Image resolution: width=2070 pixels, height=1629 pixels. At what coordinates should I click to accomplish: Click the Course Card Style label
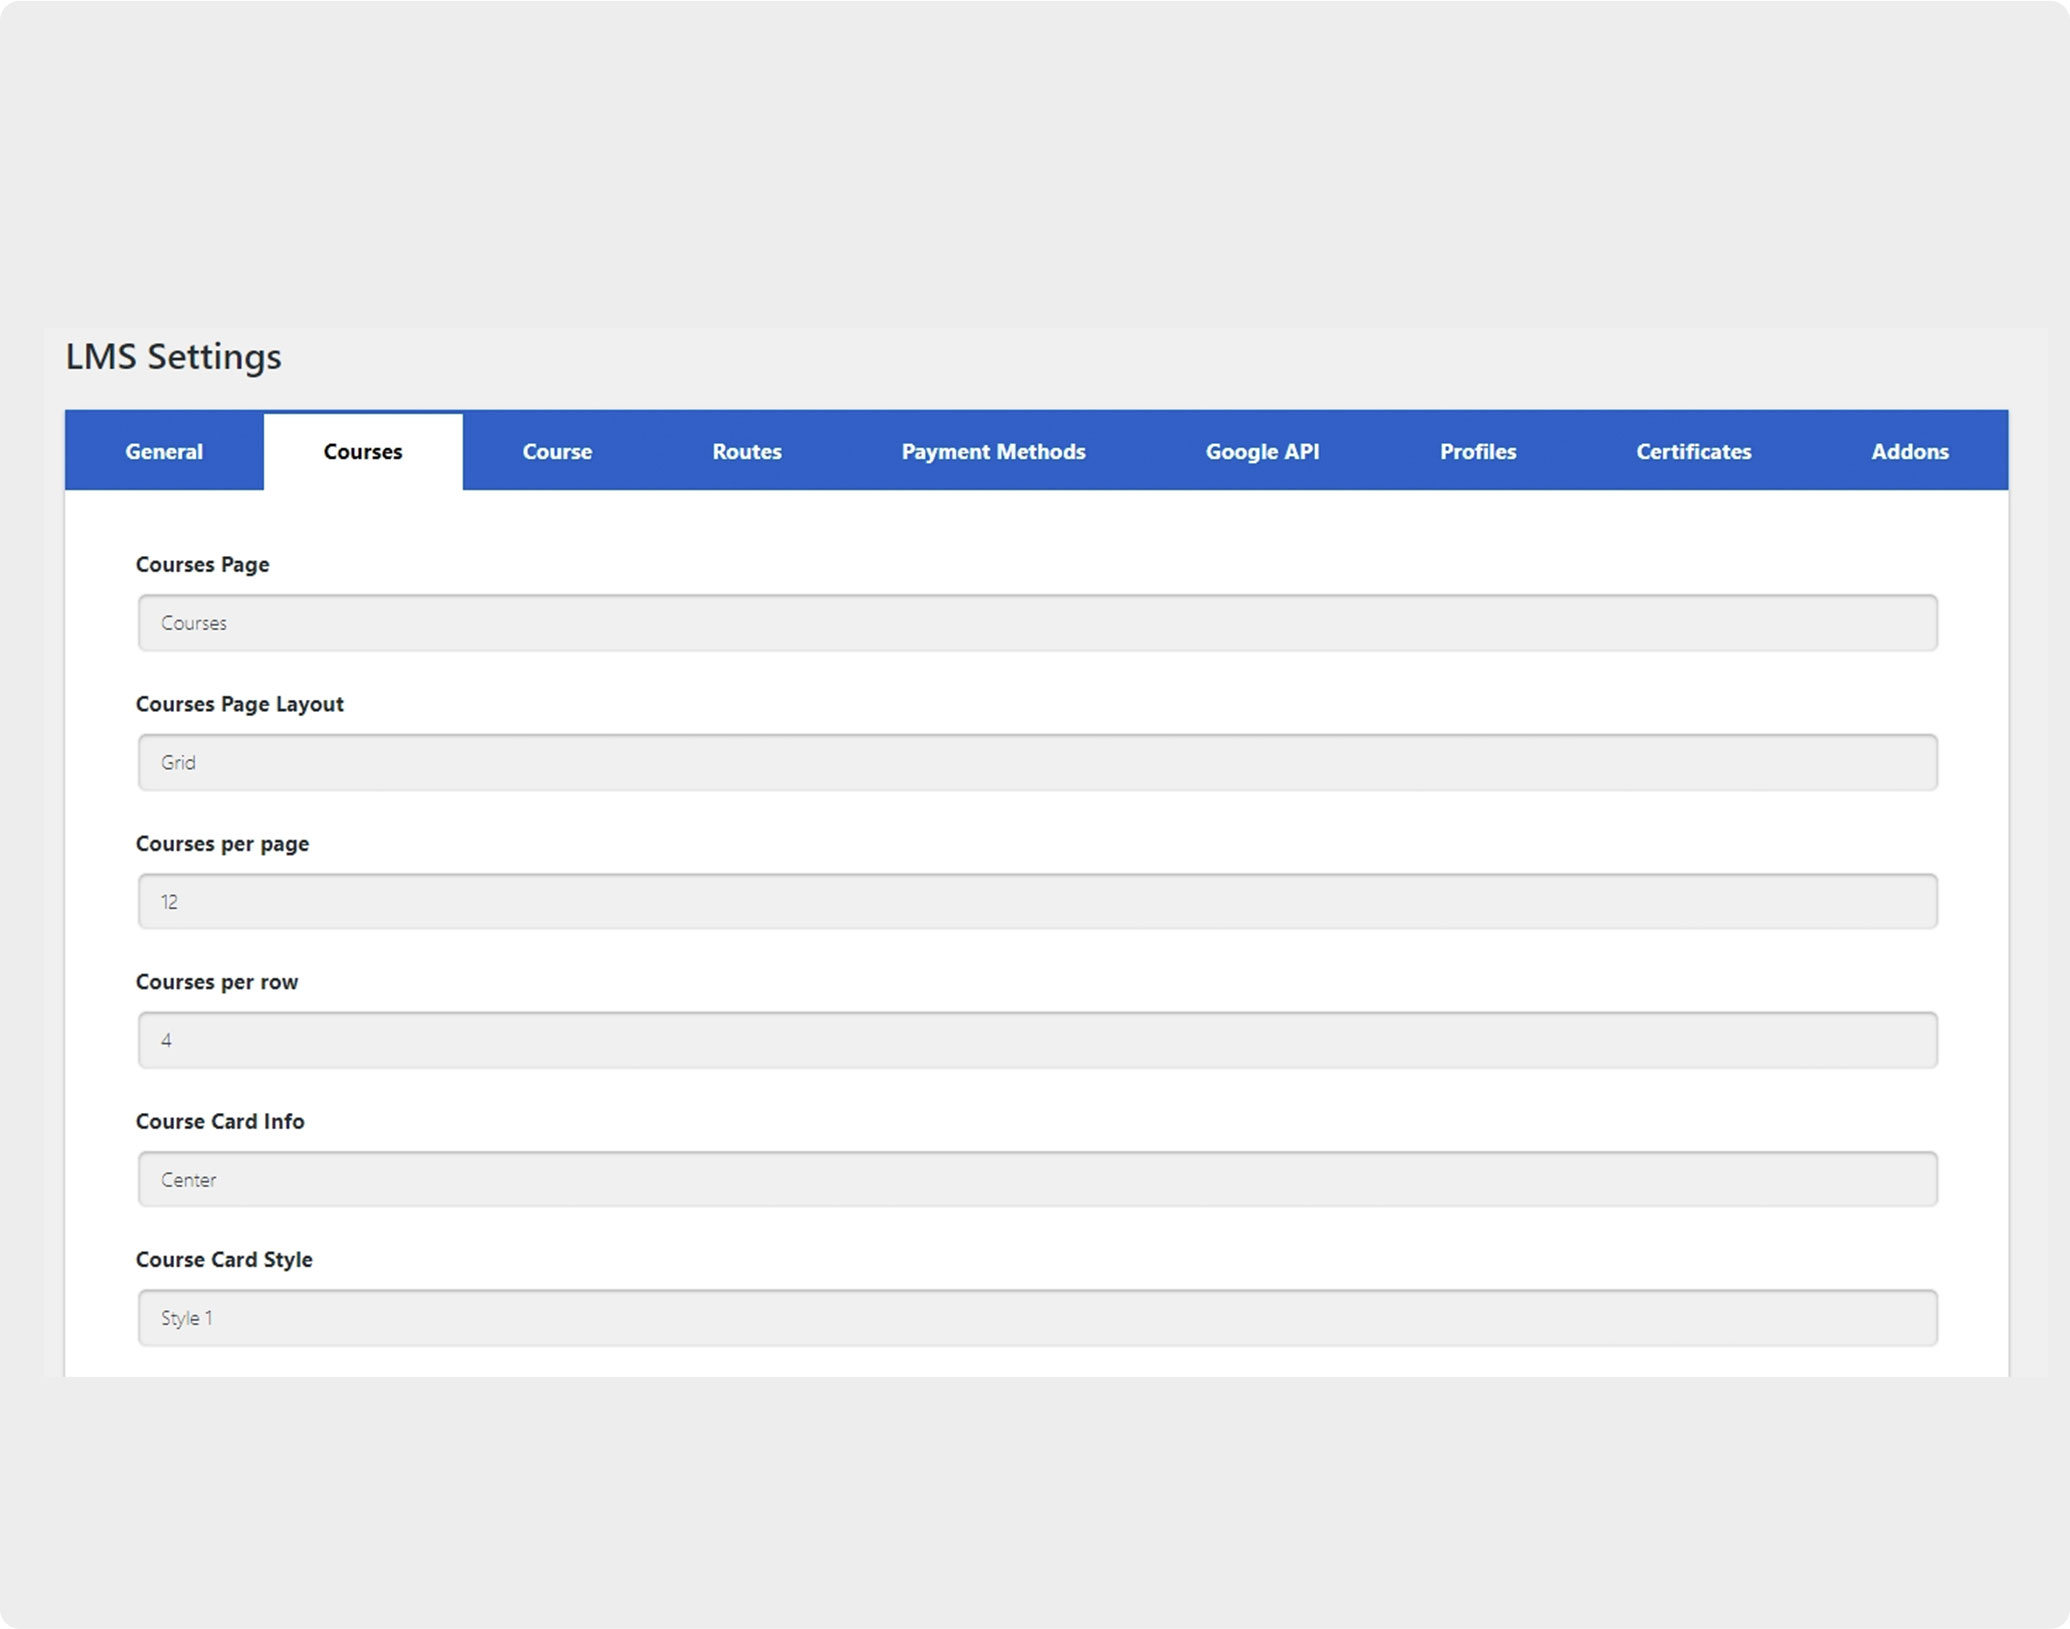(x=224, y=1259)
